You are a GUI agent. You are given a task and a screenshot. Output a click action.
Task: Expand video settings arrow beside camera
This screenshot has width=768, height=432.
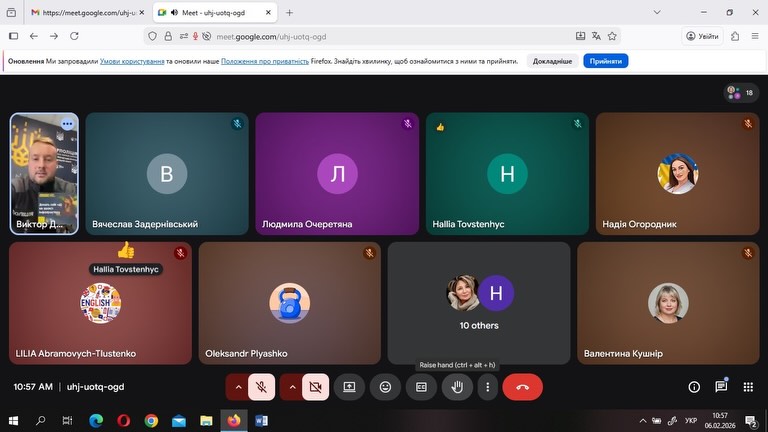pos(291,386)
